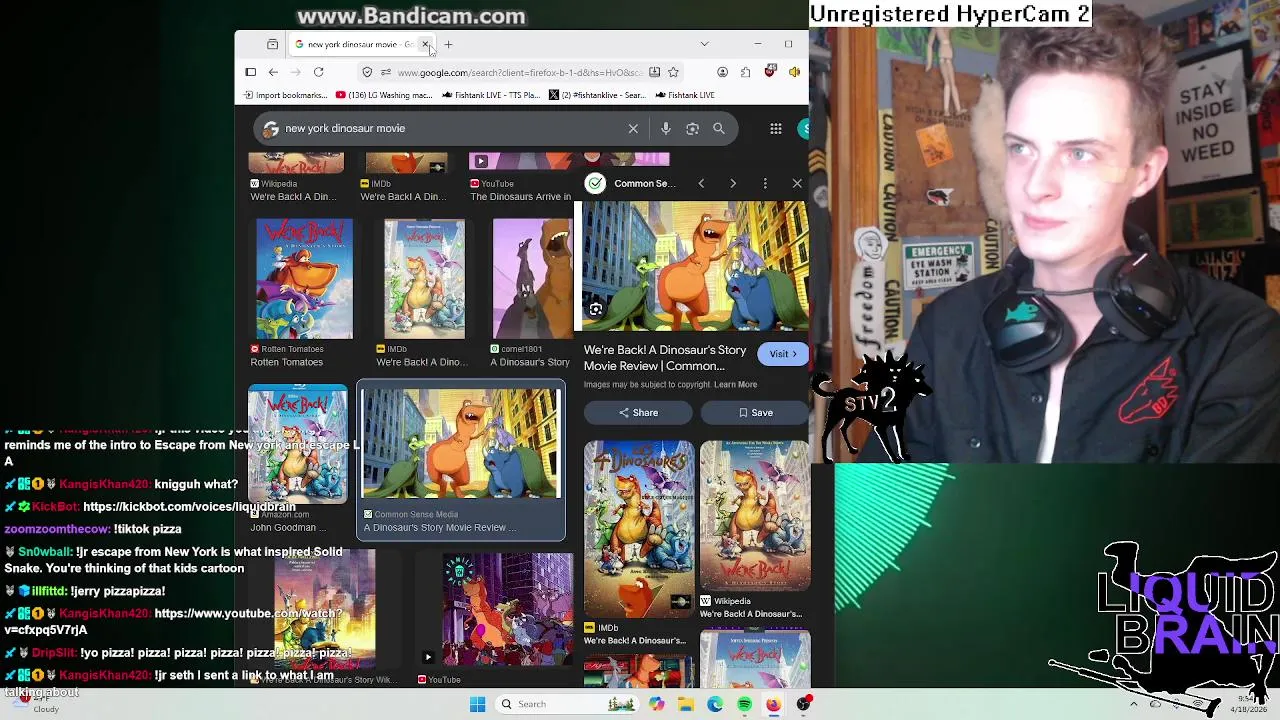
Task: Open the Windows Start menu
Action: point(477,704)
